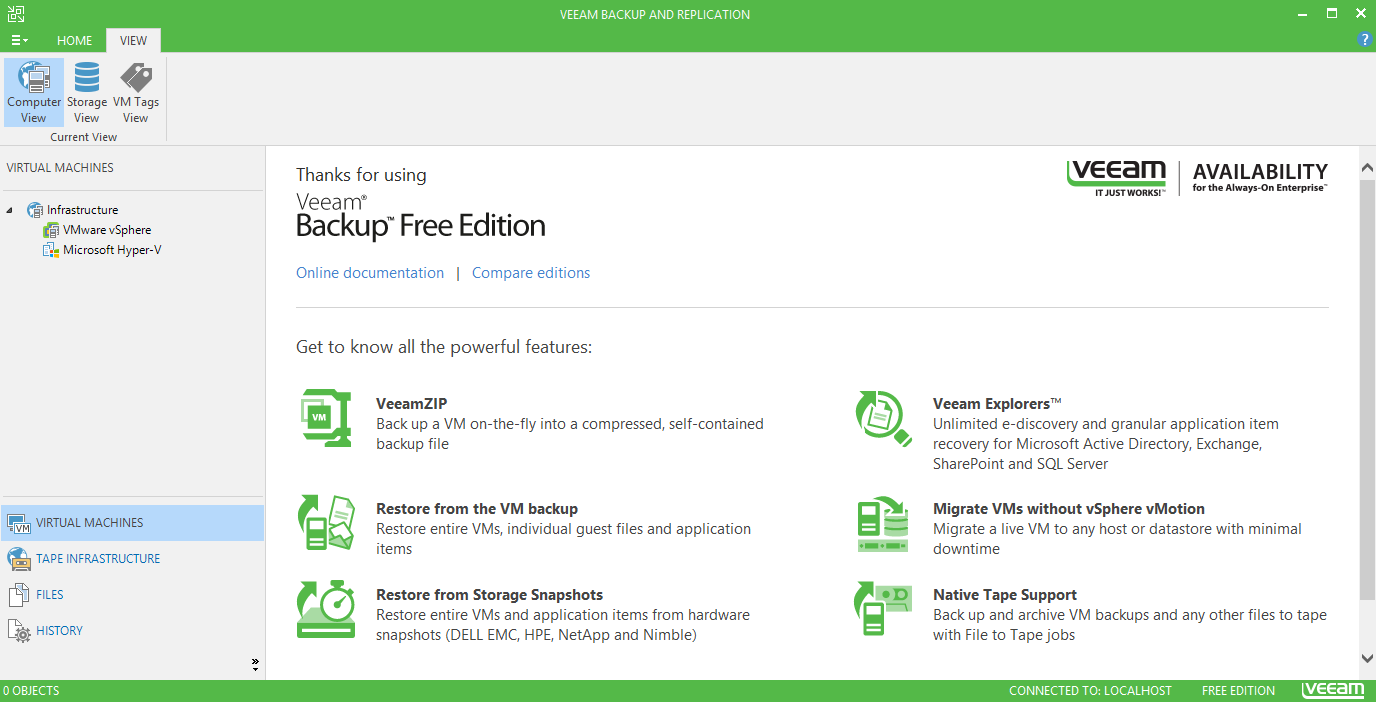Click the VeeamZIP heading
The height and width of the screenshot is (702, 1376).
pos(412,404)
